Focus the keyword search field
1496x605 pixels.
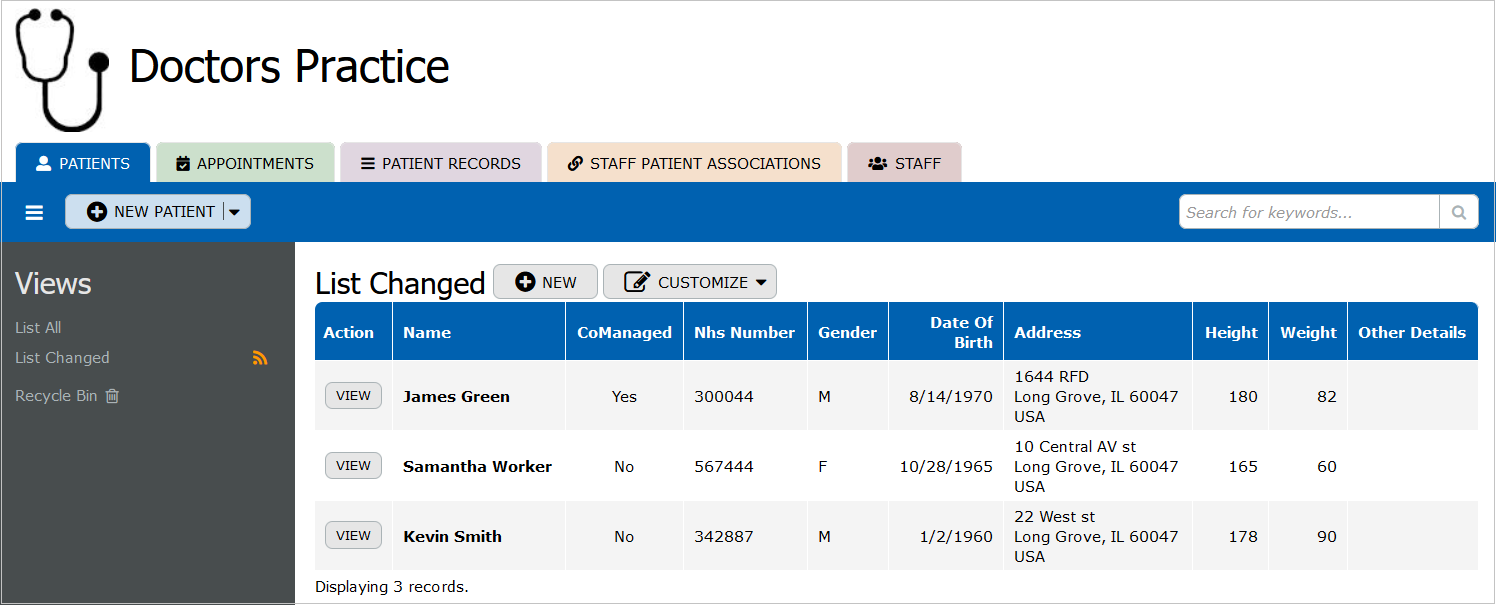coord(1308,212)
